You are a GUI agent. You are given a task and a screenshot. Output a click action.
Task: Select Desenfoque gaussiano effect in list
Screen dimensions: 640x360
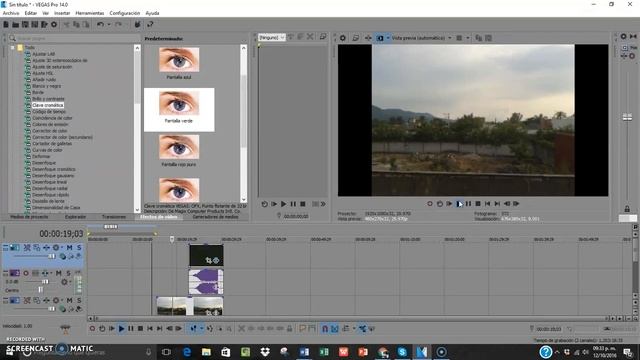[x=53, y=176]
